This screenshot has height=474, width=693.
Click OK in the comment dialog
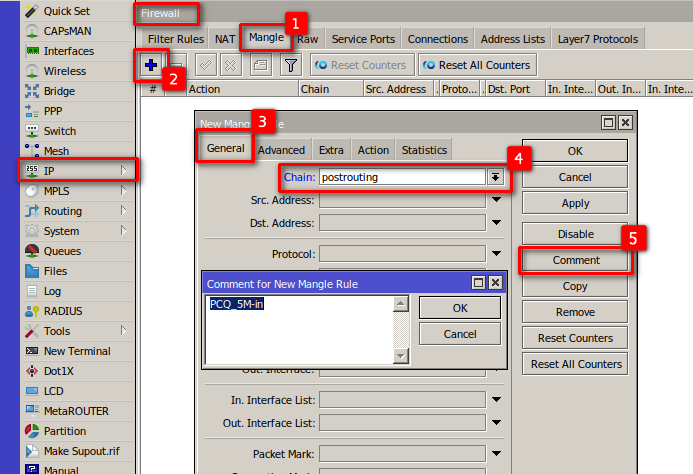tap(460, 307)
